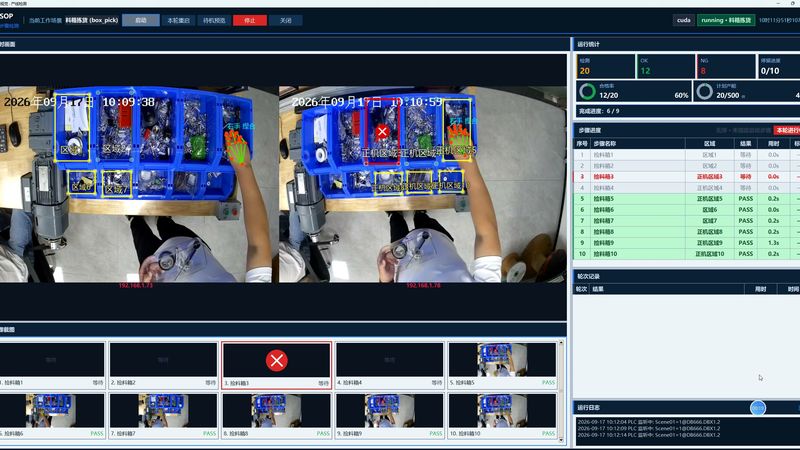Click the thumbnail panel vertical scrollbar
The height and width of the screenshot is (450, 800).
coord(561,390)
